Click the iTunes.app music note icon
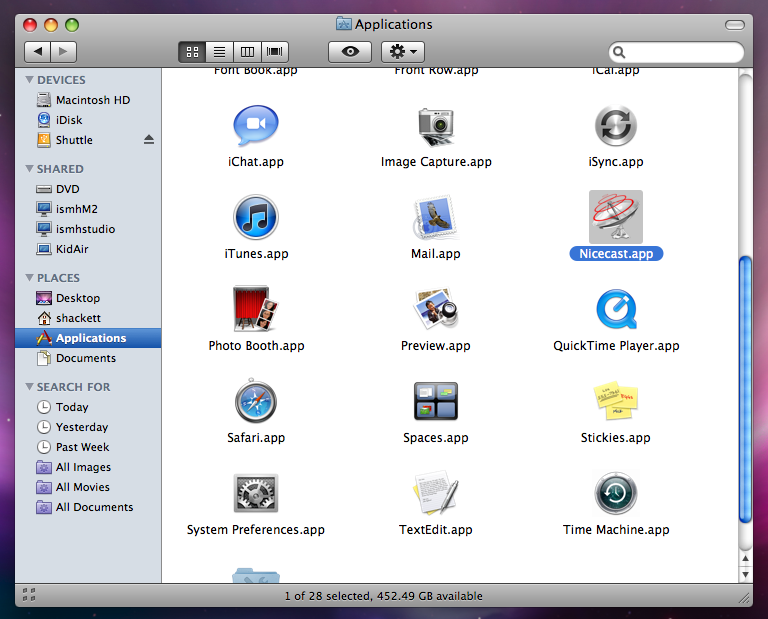This screenshot has width=768, height=619. click(256, 217)
